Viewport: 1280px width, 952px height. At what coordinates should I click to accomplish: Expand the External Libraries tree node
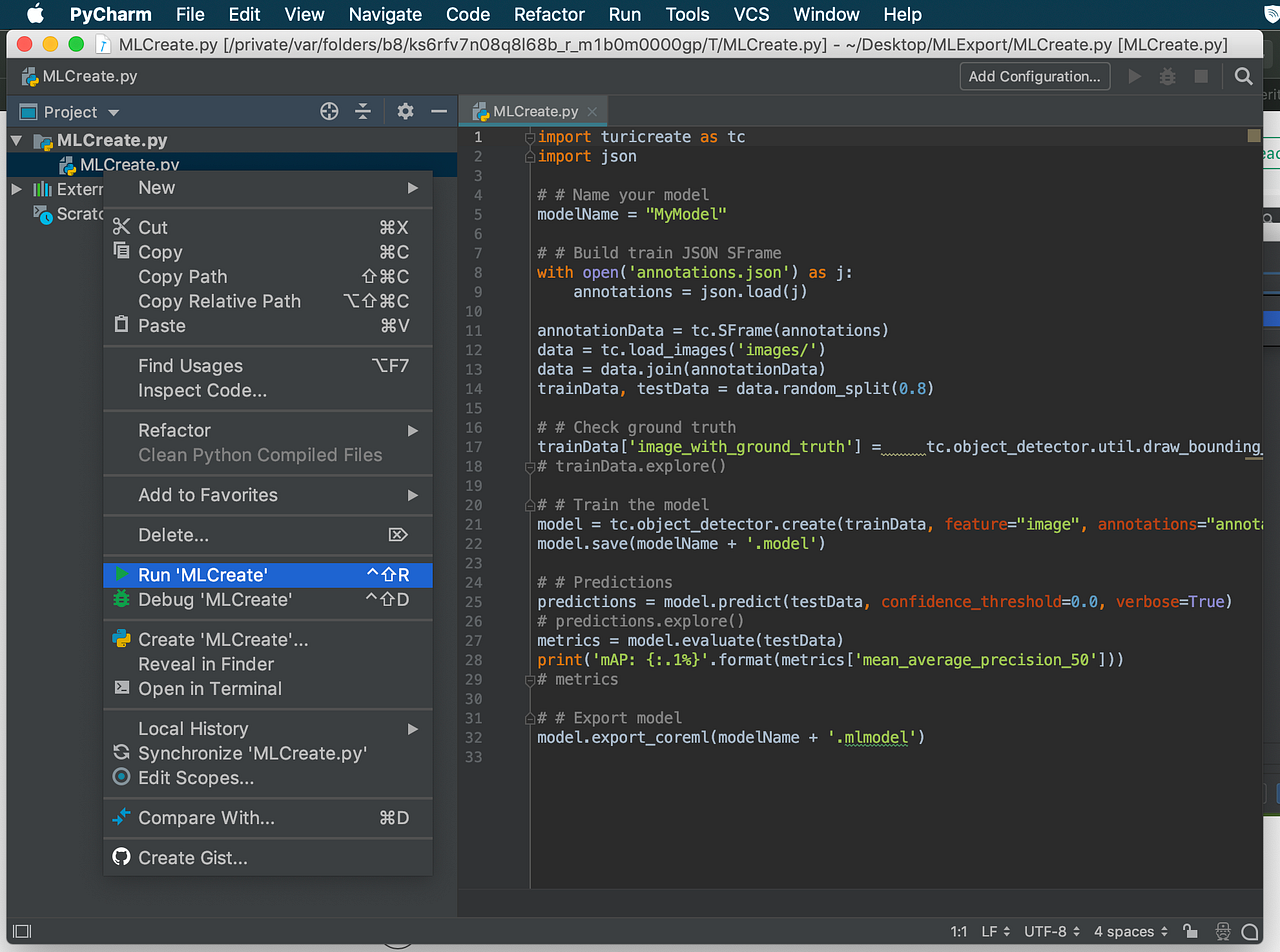click(16, 189)
